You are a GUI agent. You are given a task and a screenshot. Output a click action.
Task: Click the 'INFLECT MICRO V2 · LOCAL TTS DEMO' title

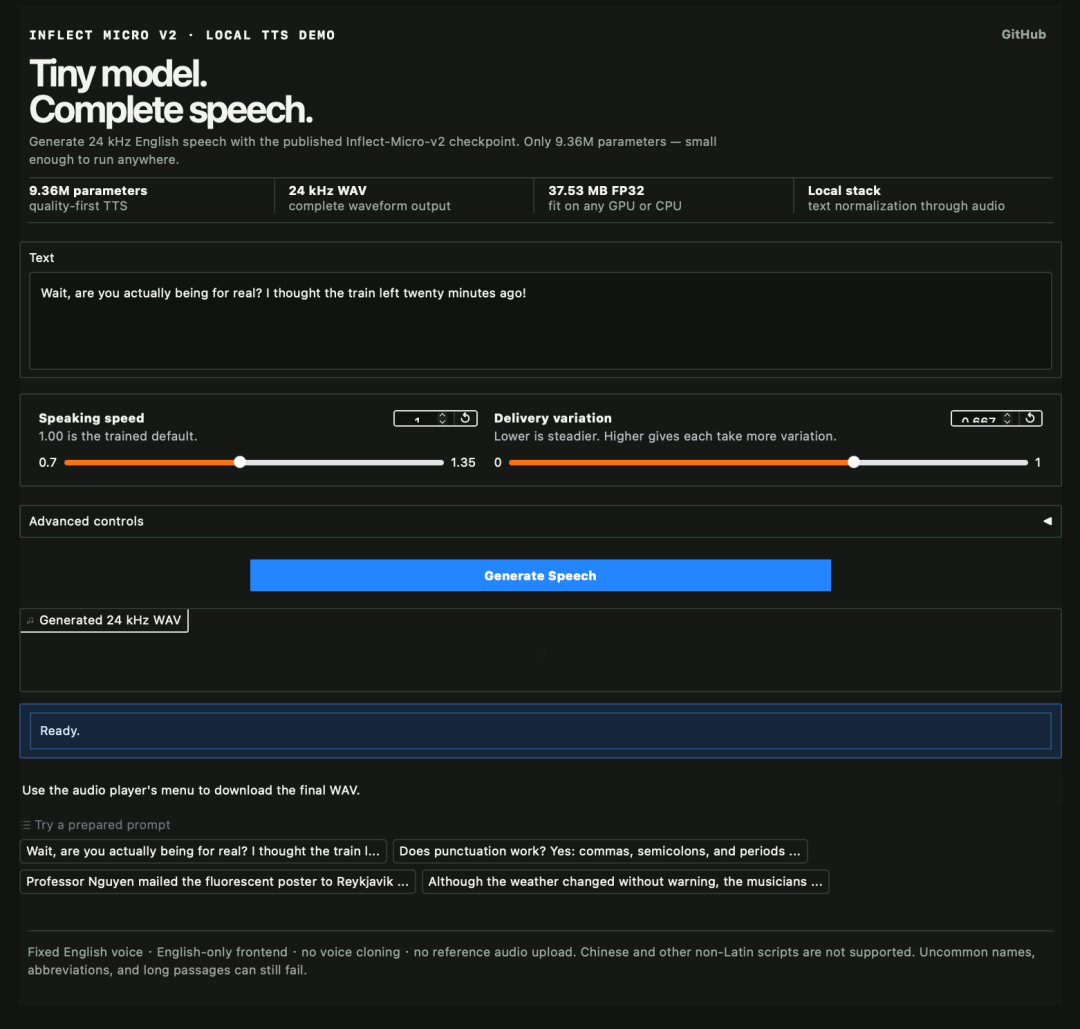click(182, 35)
